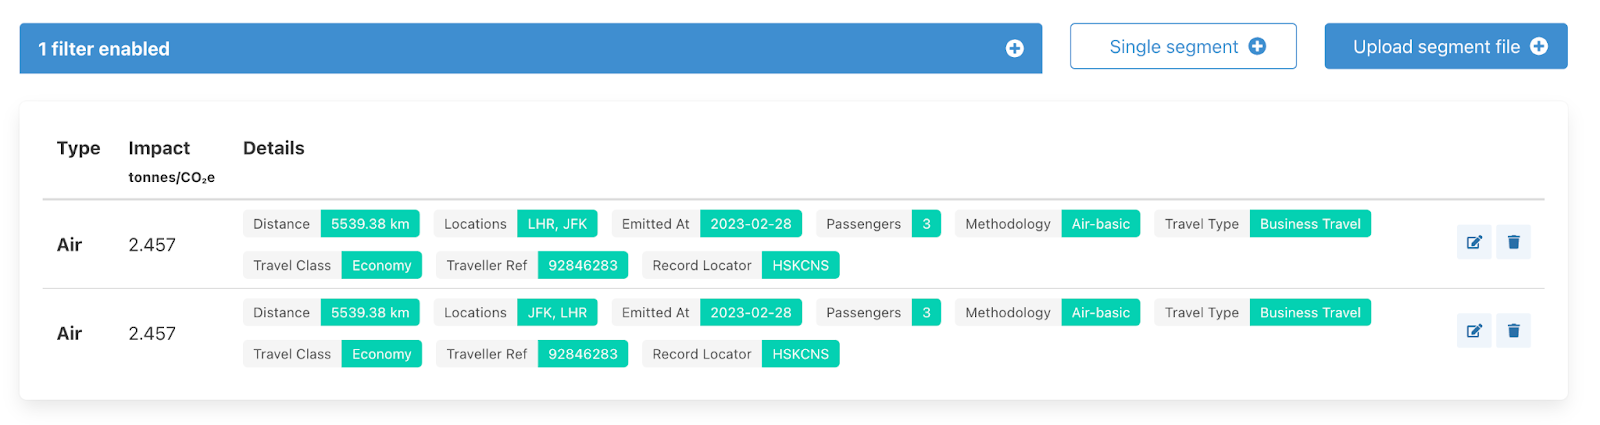This screenshot has width=1600, height=425.
Task: Click first row Business Travel tag
Action: [1309, 224]
